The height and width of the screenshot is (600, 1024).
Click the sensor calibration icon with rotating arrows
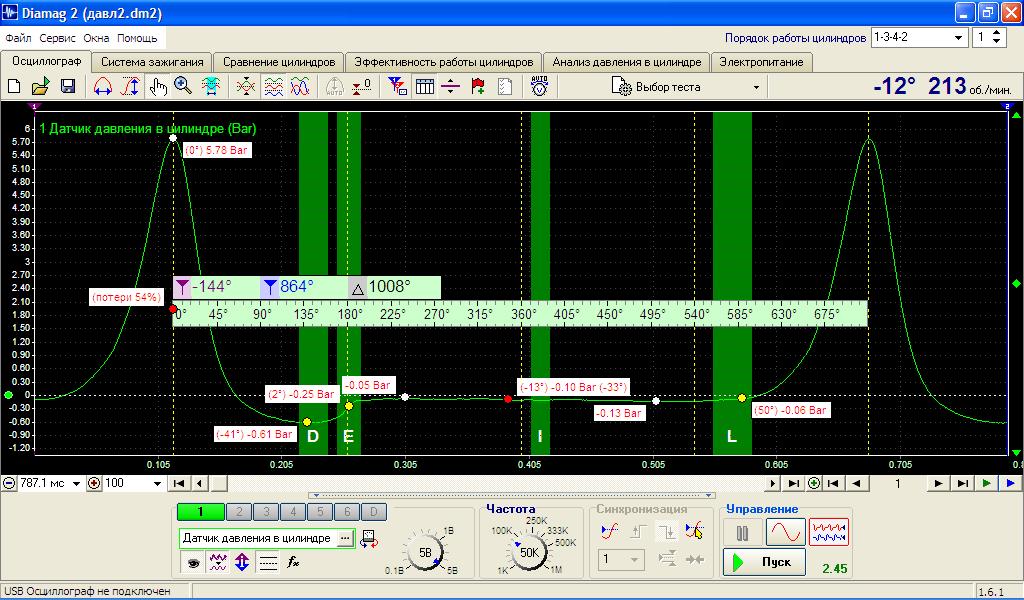[x=369, y=539]
